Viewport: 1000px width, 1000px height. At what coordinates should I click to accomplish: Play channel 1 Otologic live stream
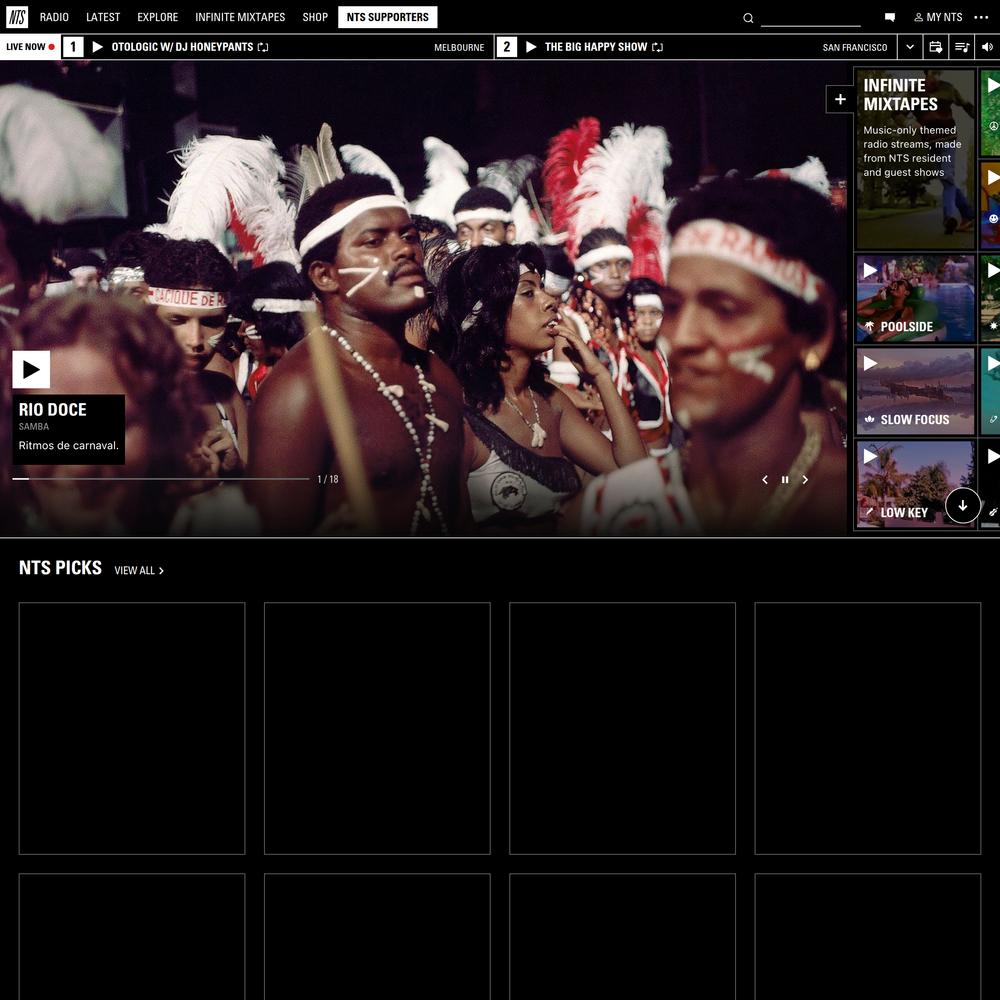click(98, 47)
